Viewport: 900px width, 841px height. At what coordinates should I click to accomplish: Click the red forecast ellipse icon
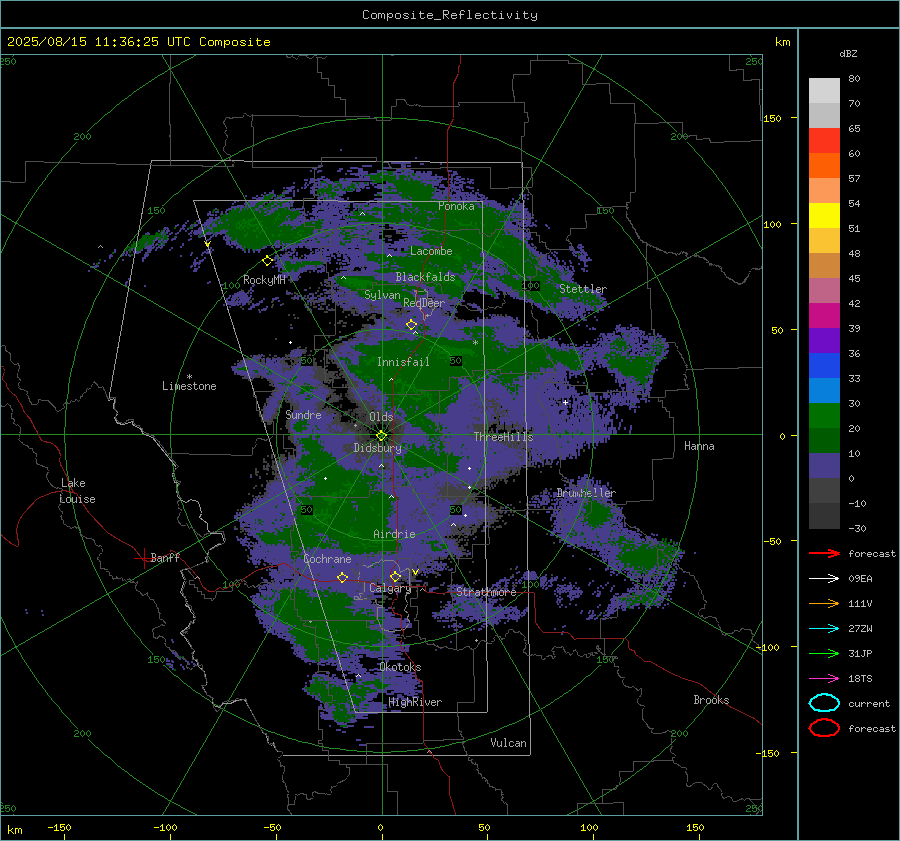[x=824, y=728]
